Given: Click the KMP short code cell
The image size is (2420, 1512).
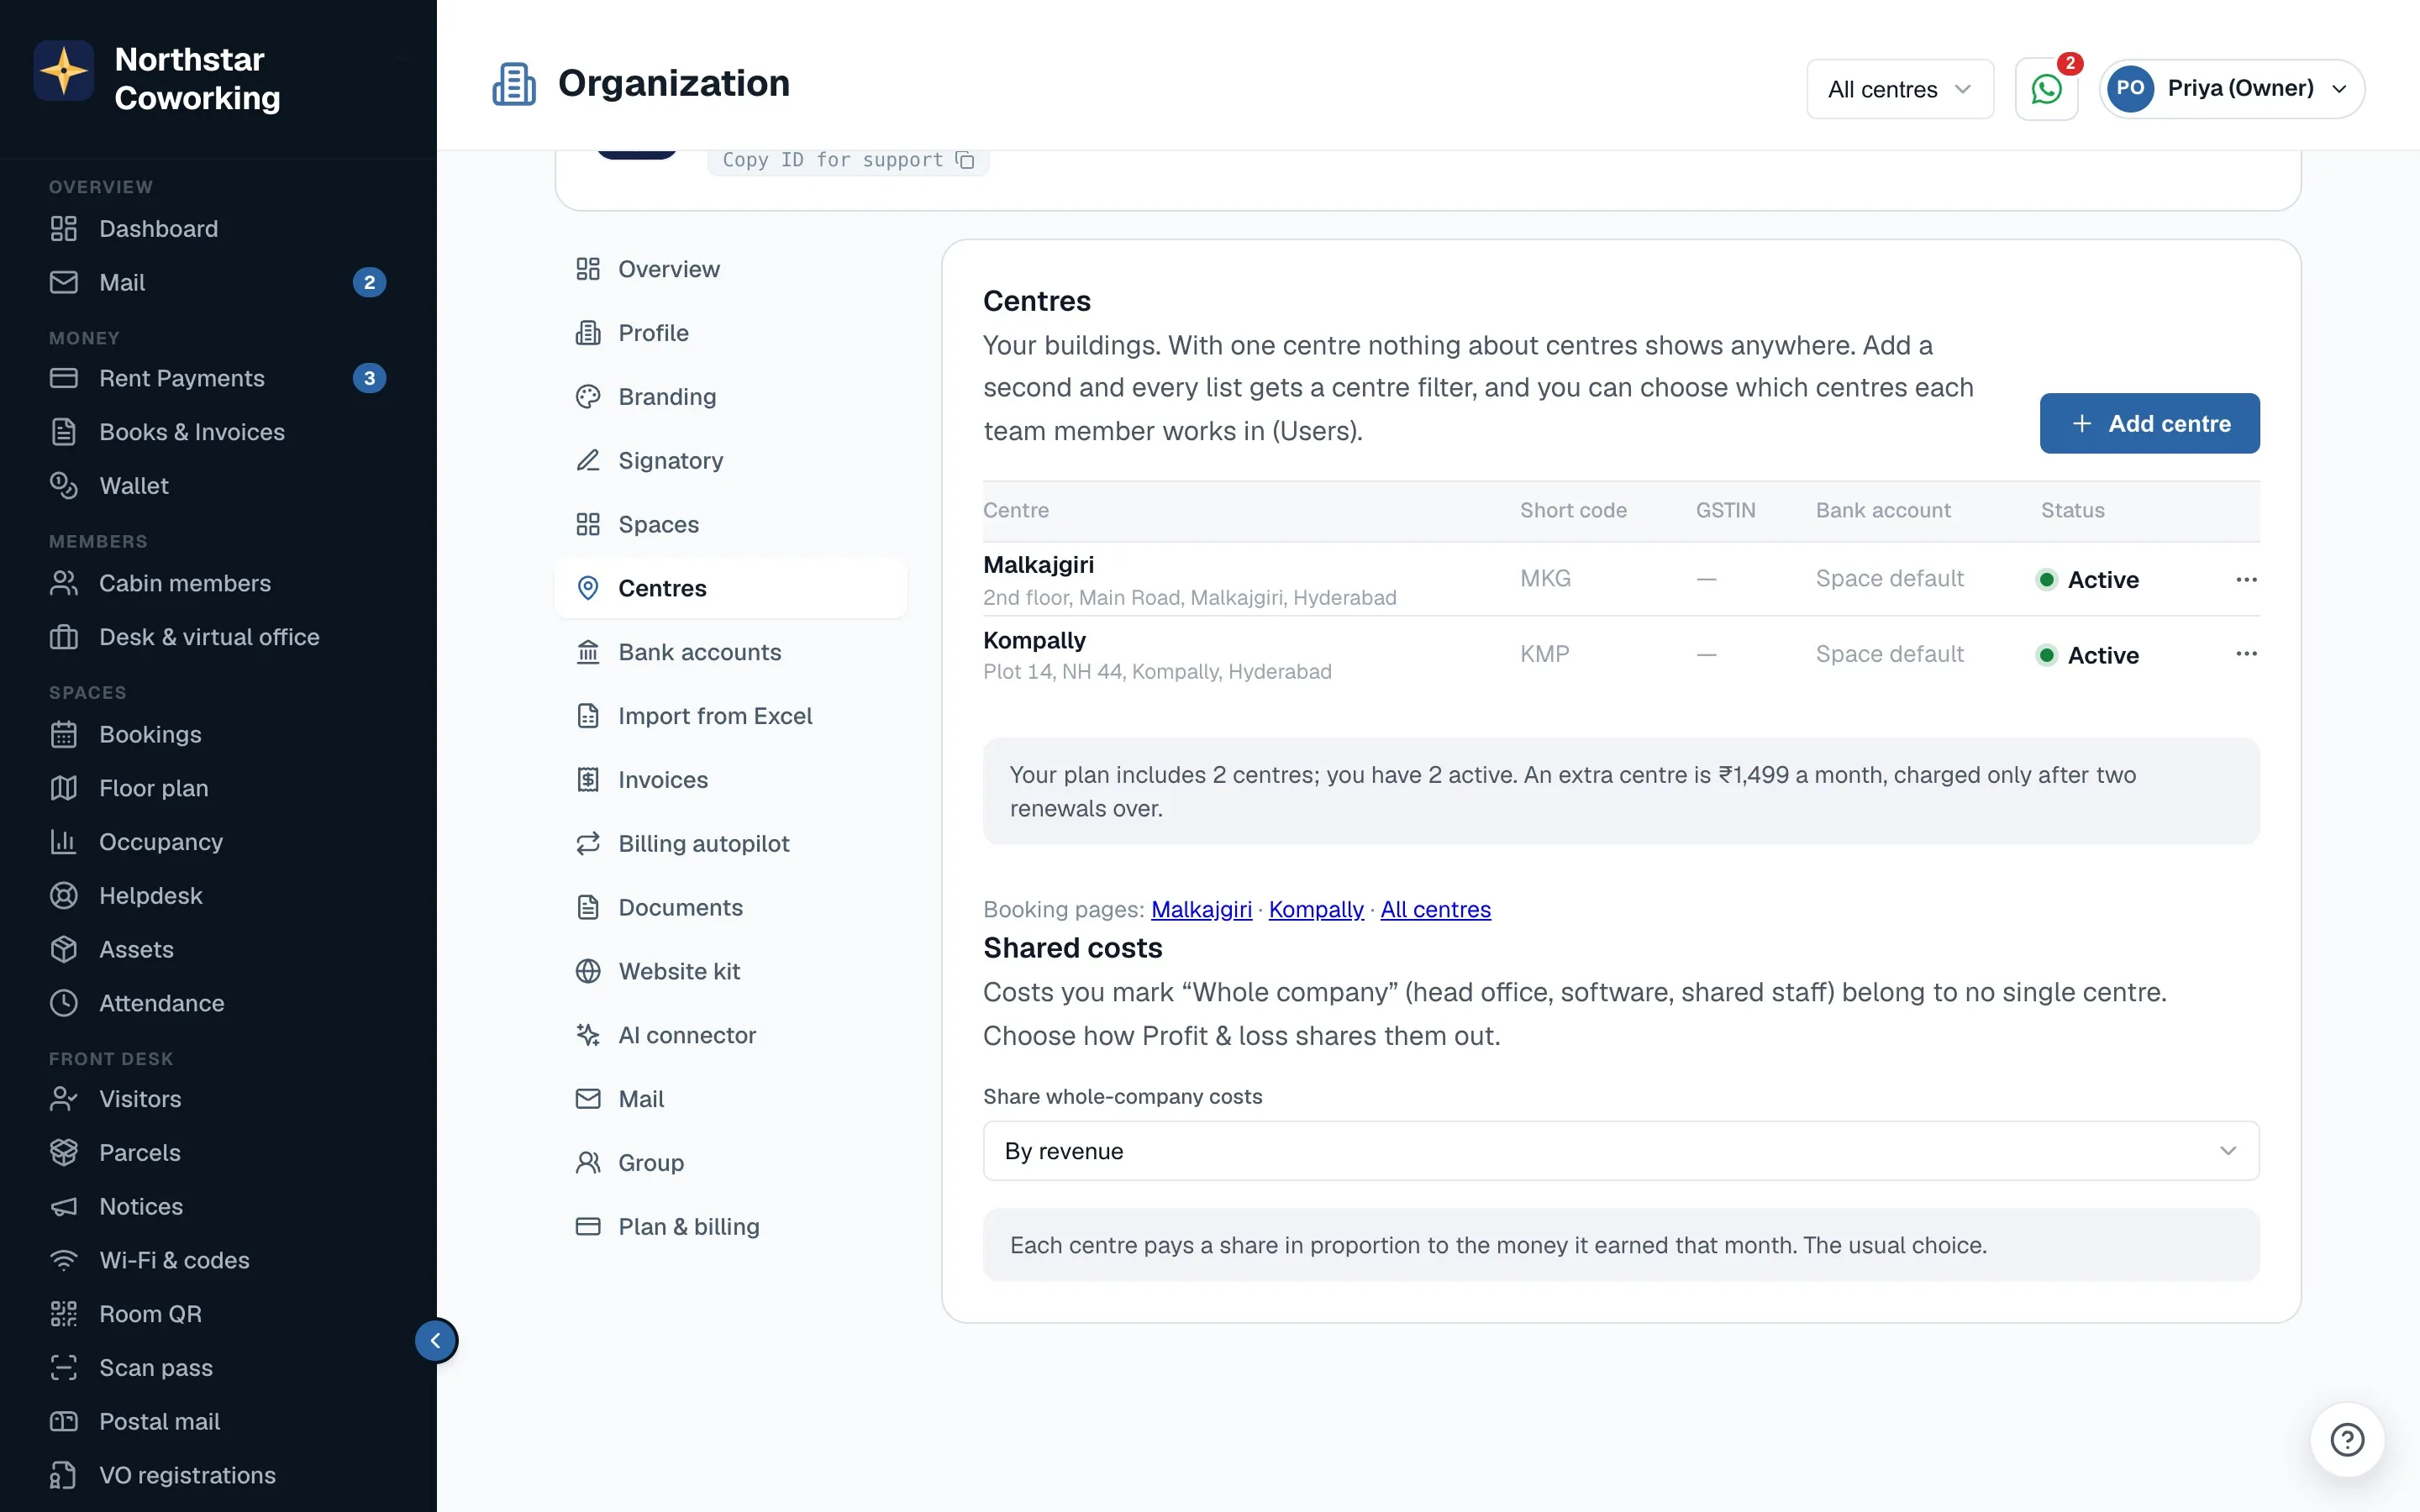Looking at the screenshot, I should pyautogui.click(x=1544, y=654).
